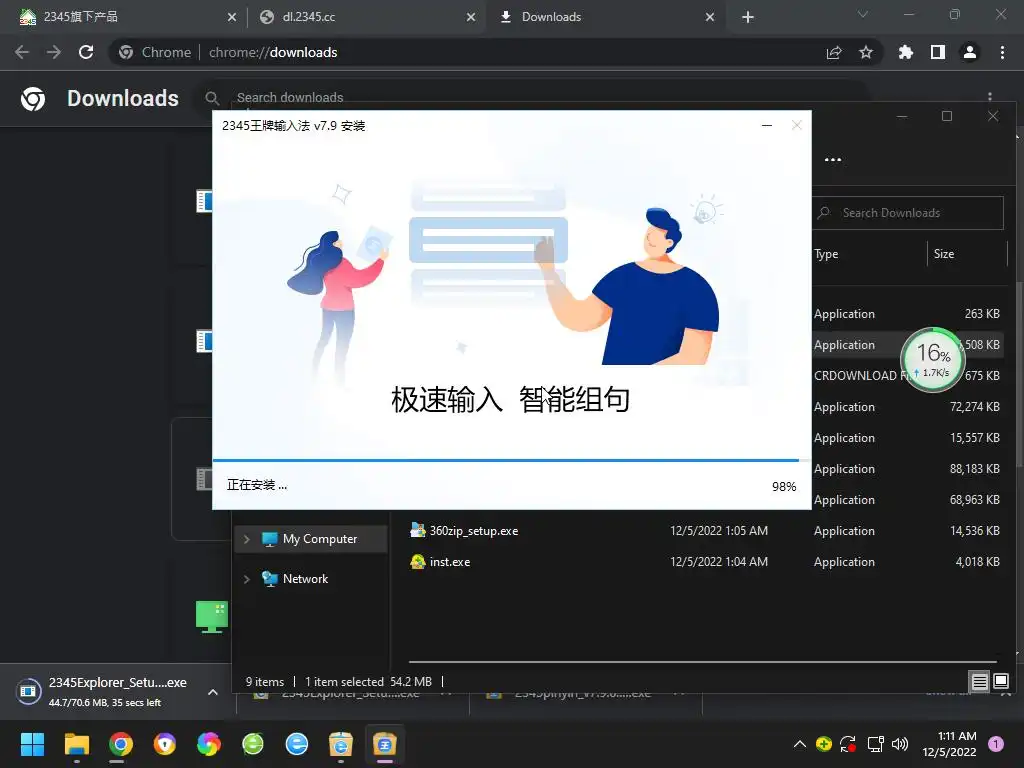The width and height of the screenshot is (1024, 768).
Task: Open Chrome three-dot menu
Action: click(x=1002, y=52)
